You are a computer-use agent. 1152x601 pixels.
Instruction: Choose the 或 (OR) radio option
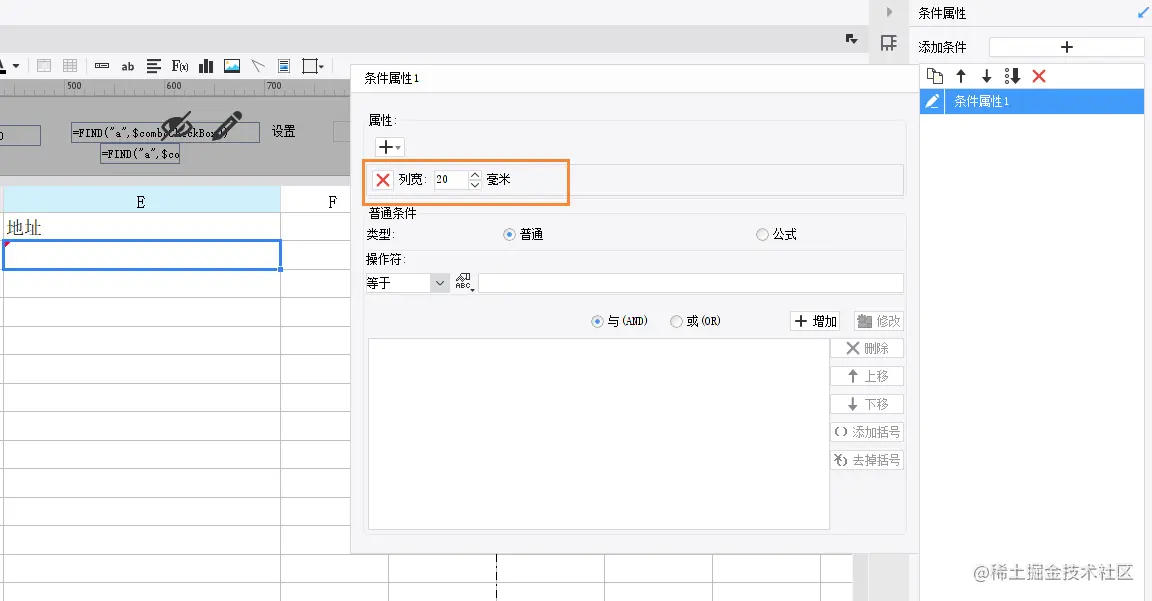pyautogui.click(x=676, y=321)
